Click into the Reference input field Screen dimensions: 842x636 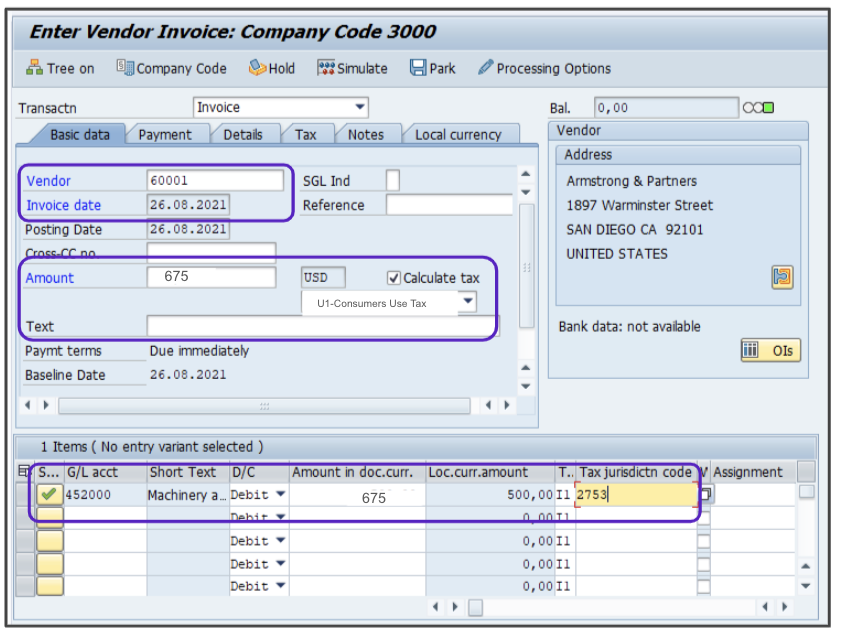coord(449,205)
